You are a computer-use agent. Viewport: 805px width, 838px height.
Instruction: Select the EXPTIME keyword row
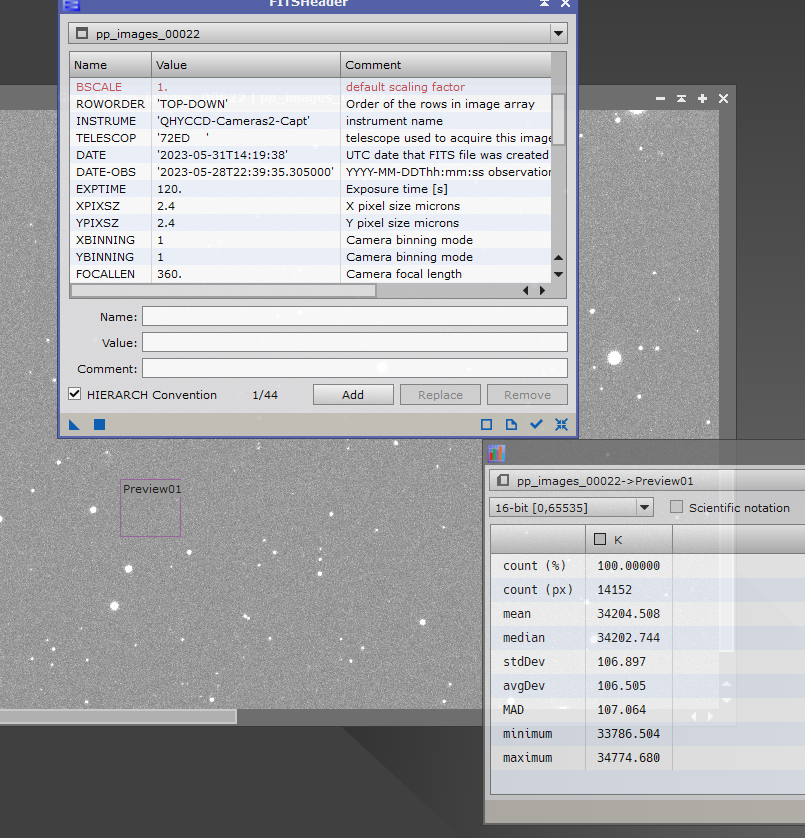point(311,189)
